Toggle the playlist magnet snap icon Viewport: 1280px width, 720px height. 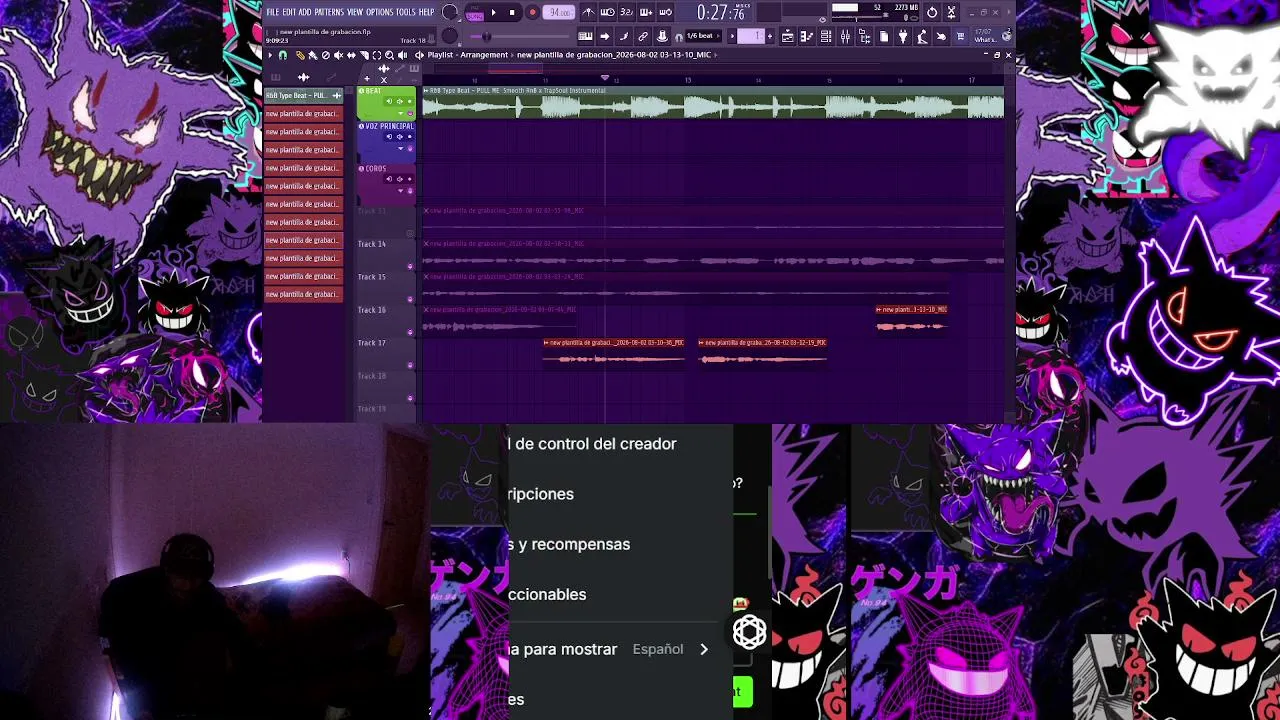pos(283,55)
